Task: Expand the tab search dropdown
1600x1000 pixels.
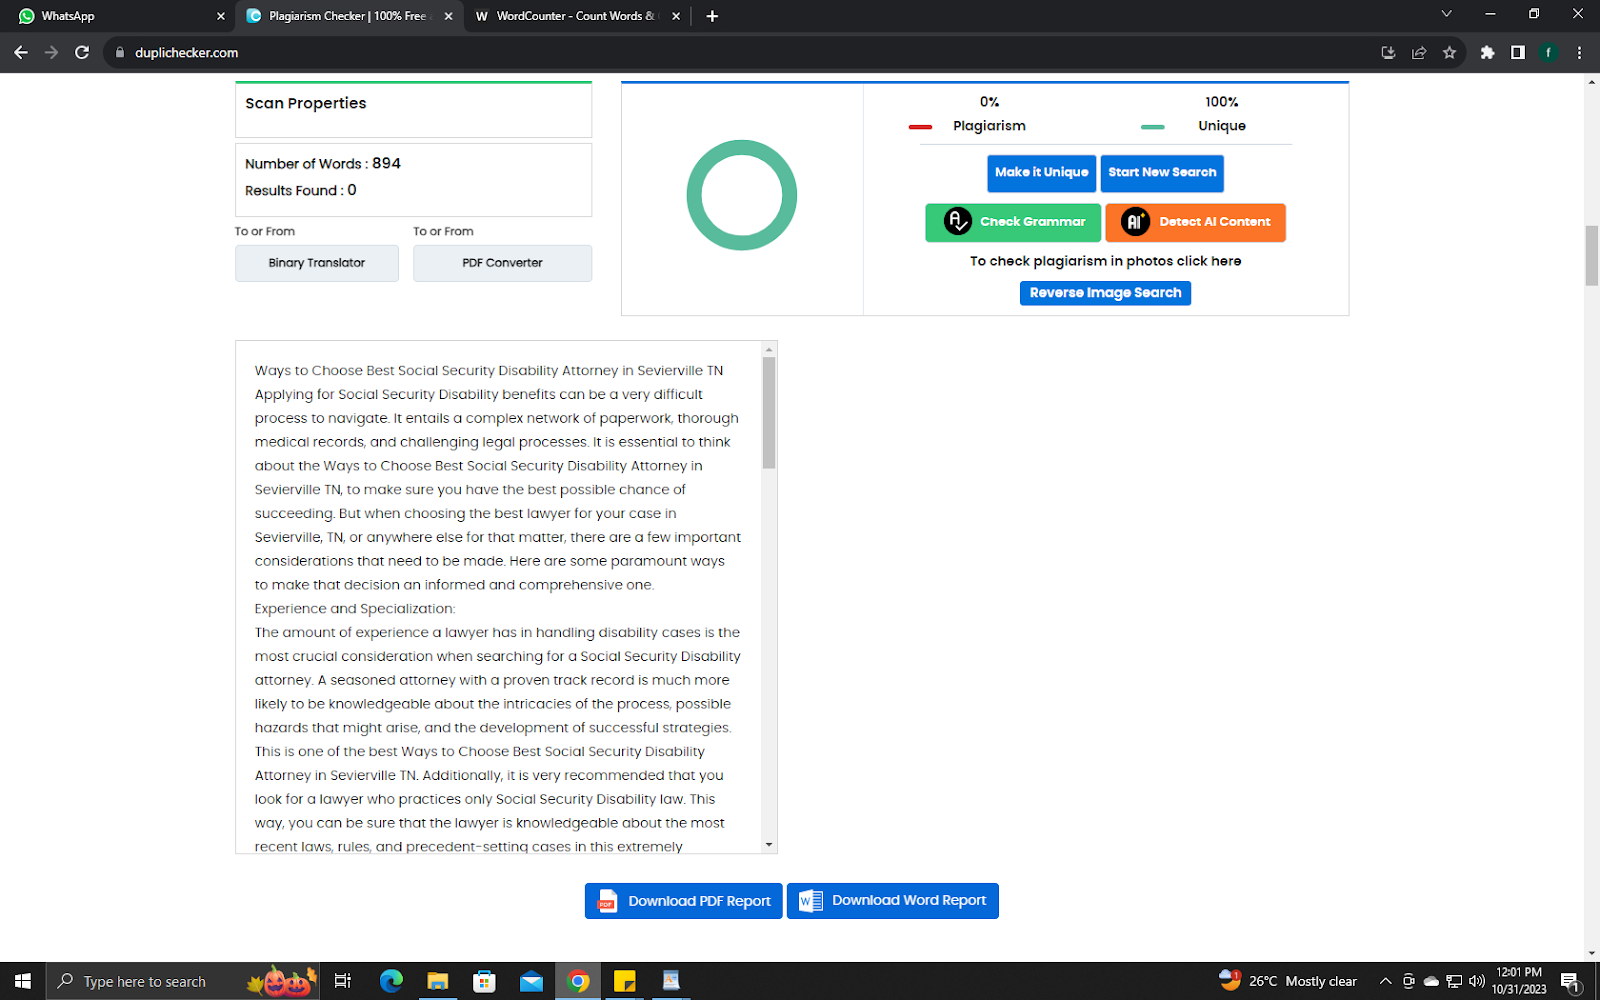Action: click(1446, 15)
